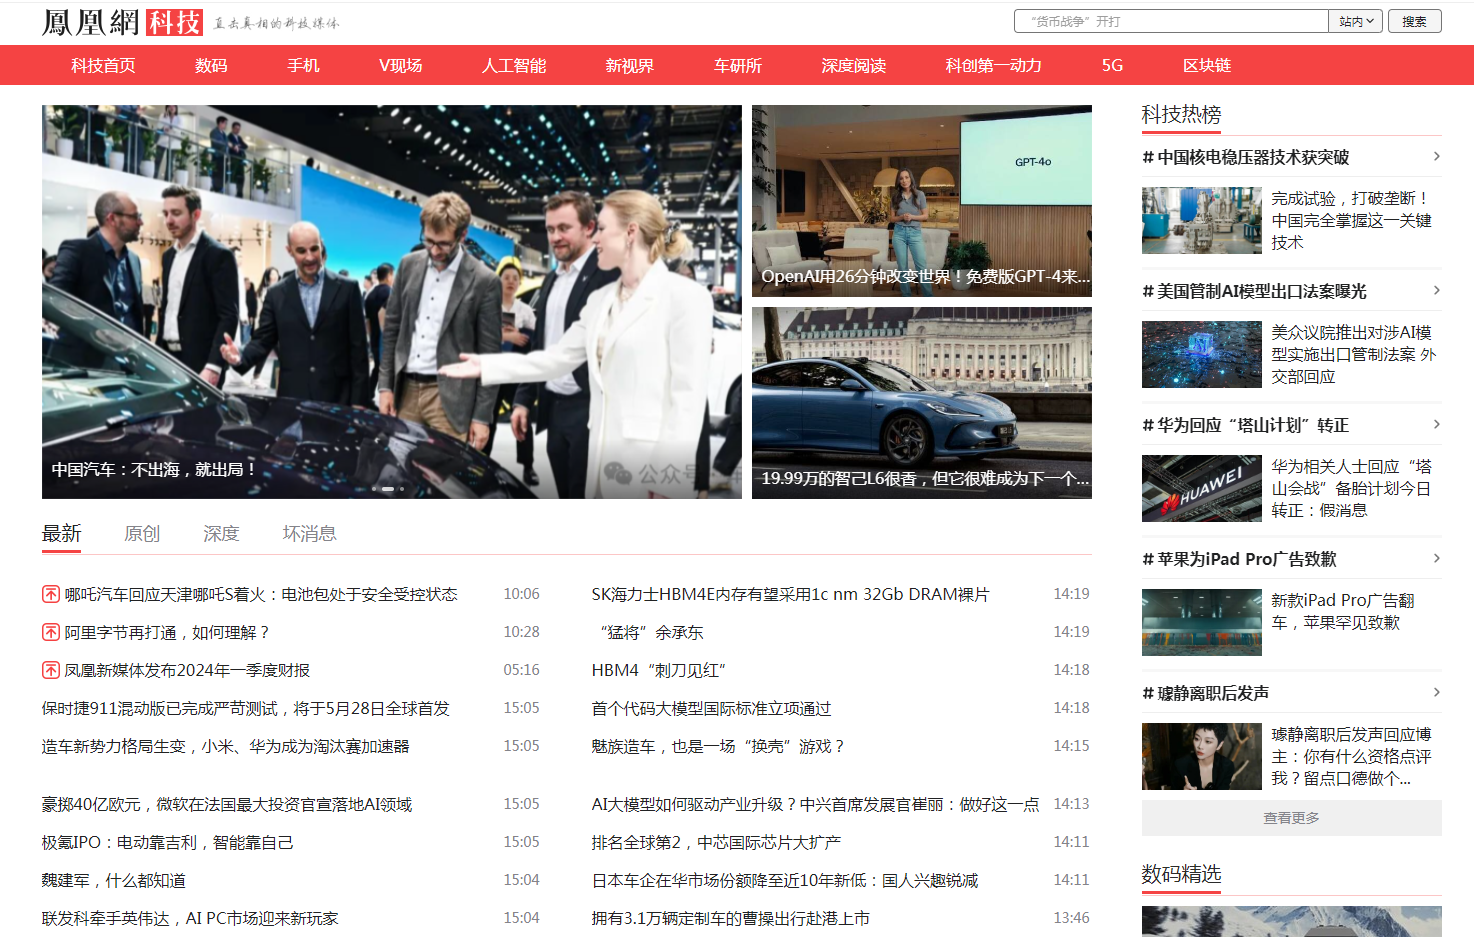Open headline AI大模型如何驱动产业升级
Image resolution: width=1474 pixels, height=937 pixels.
click(815, 804)
